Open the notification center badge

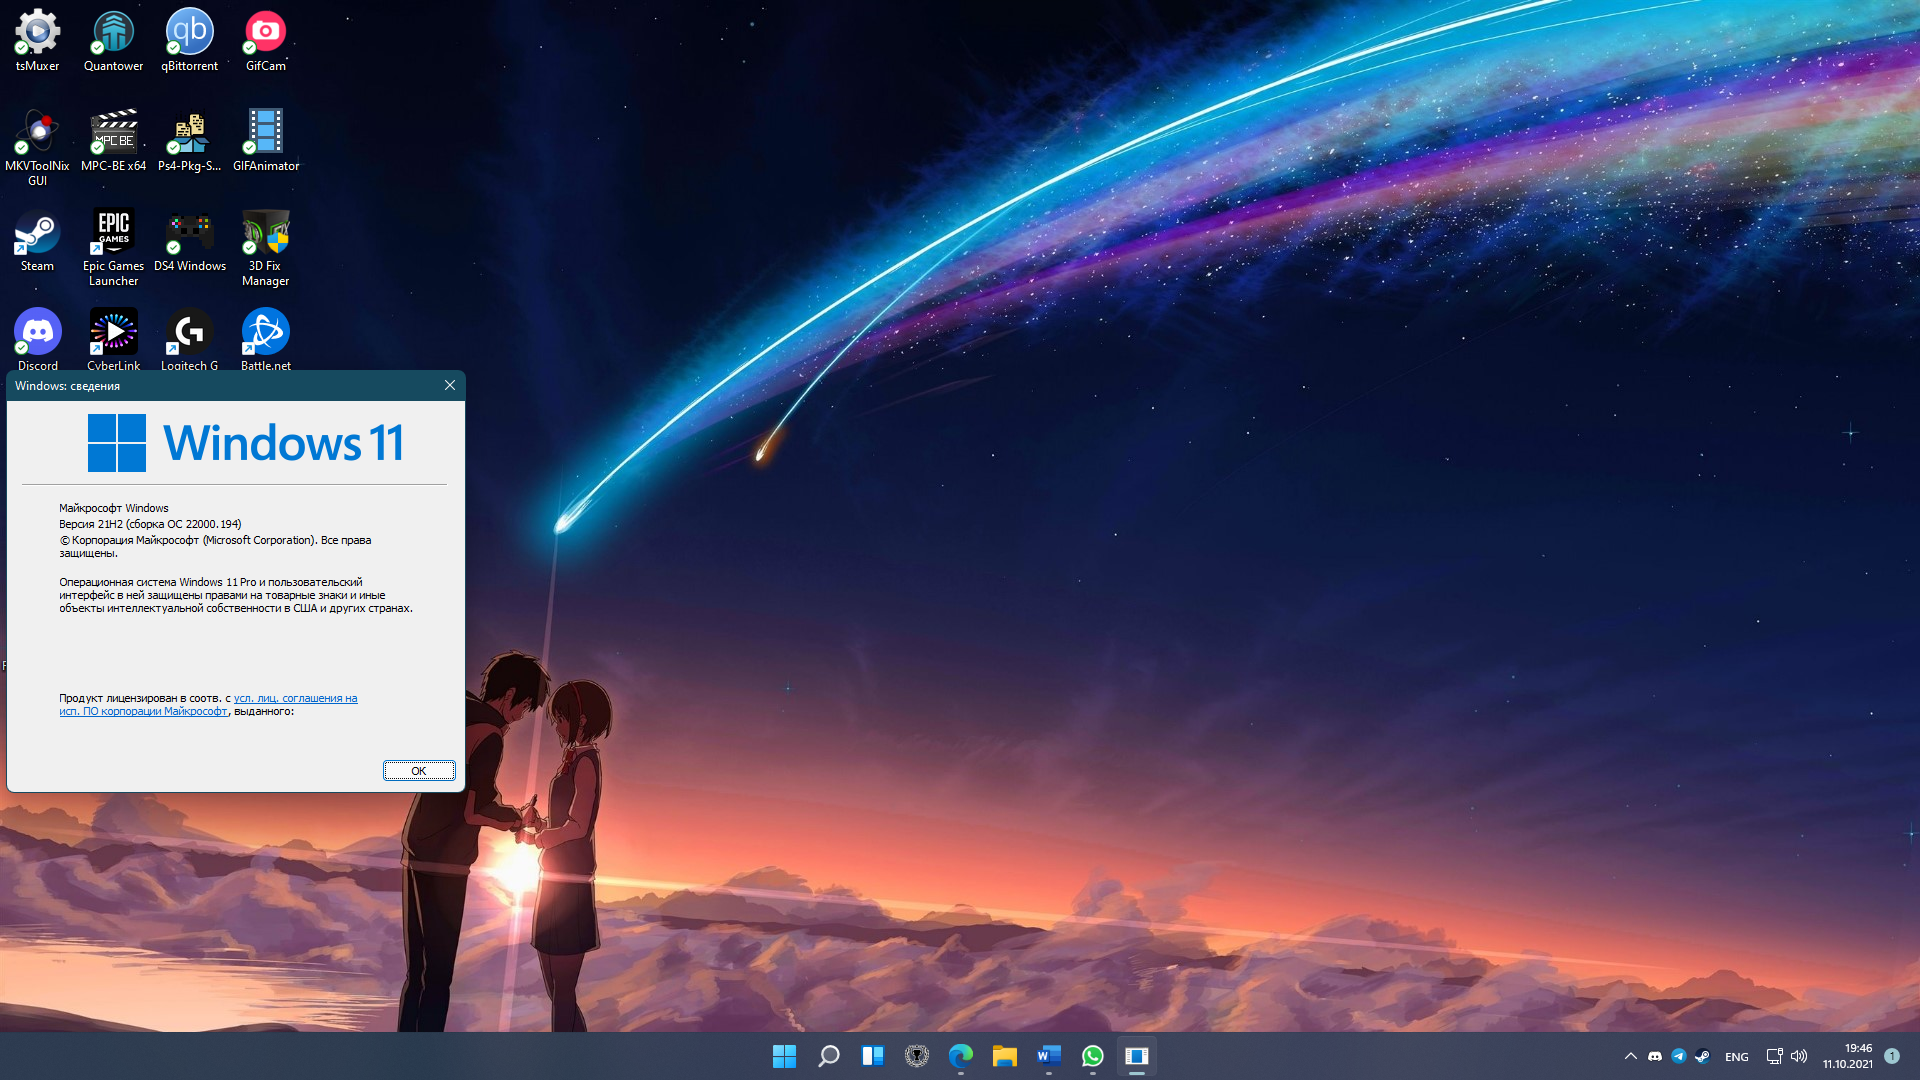click(1892, 1056)
